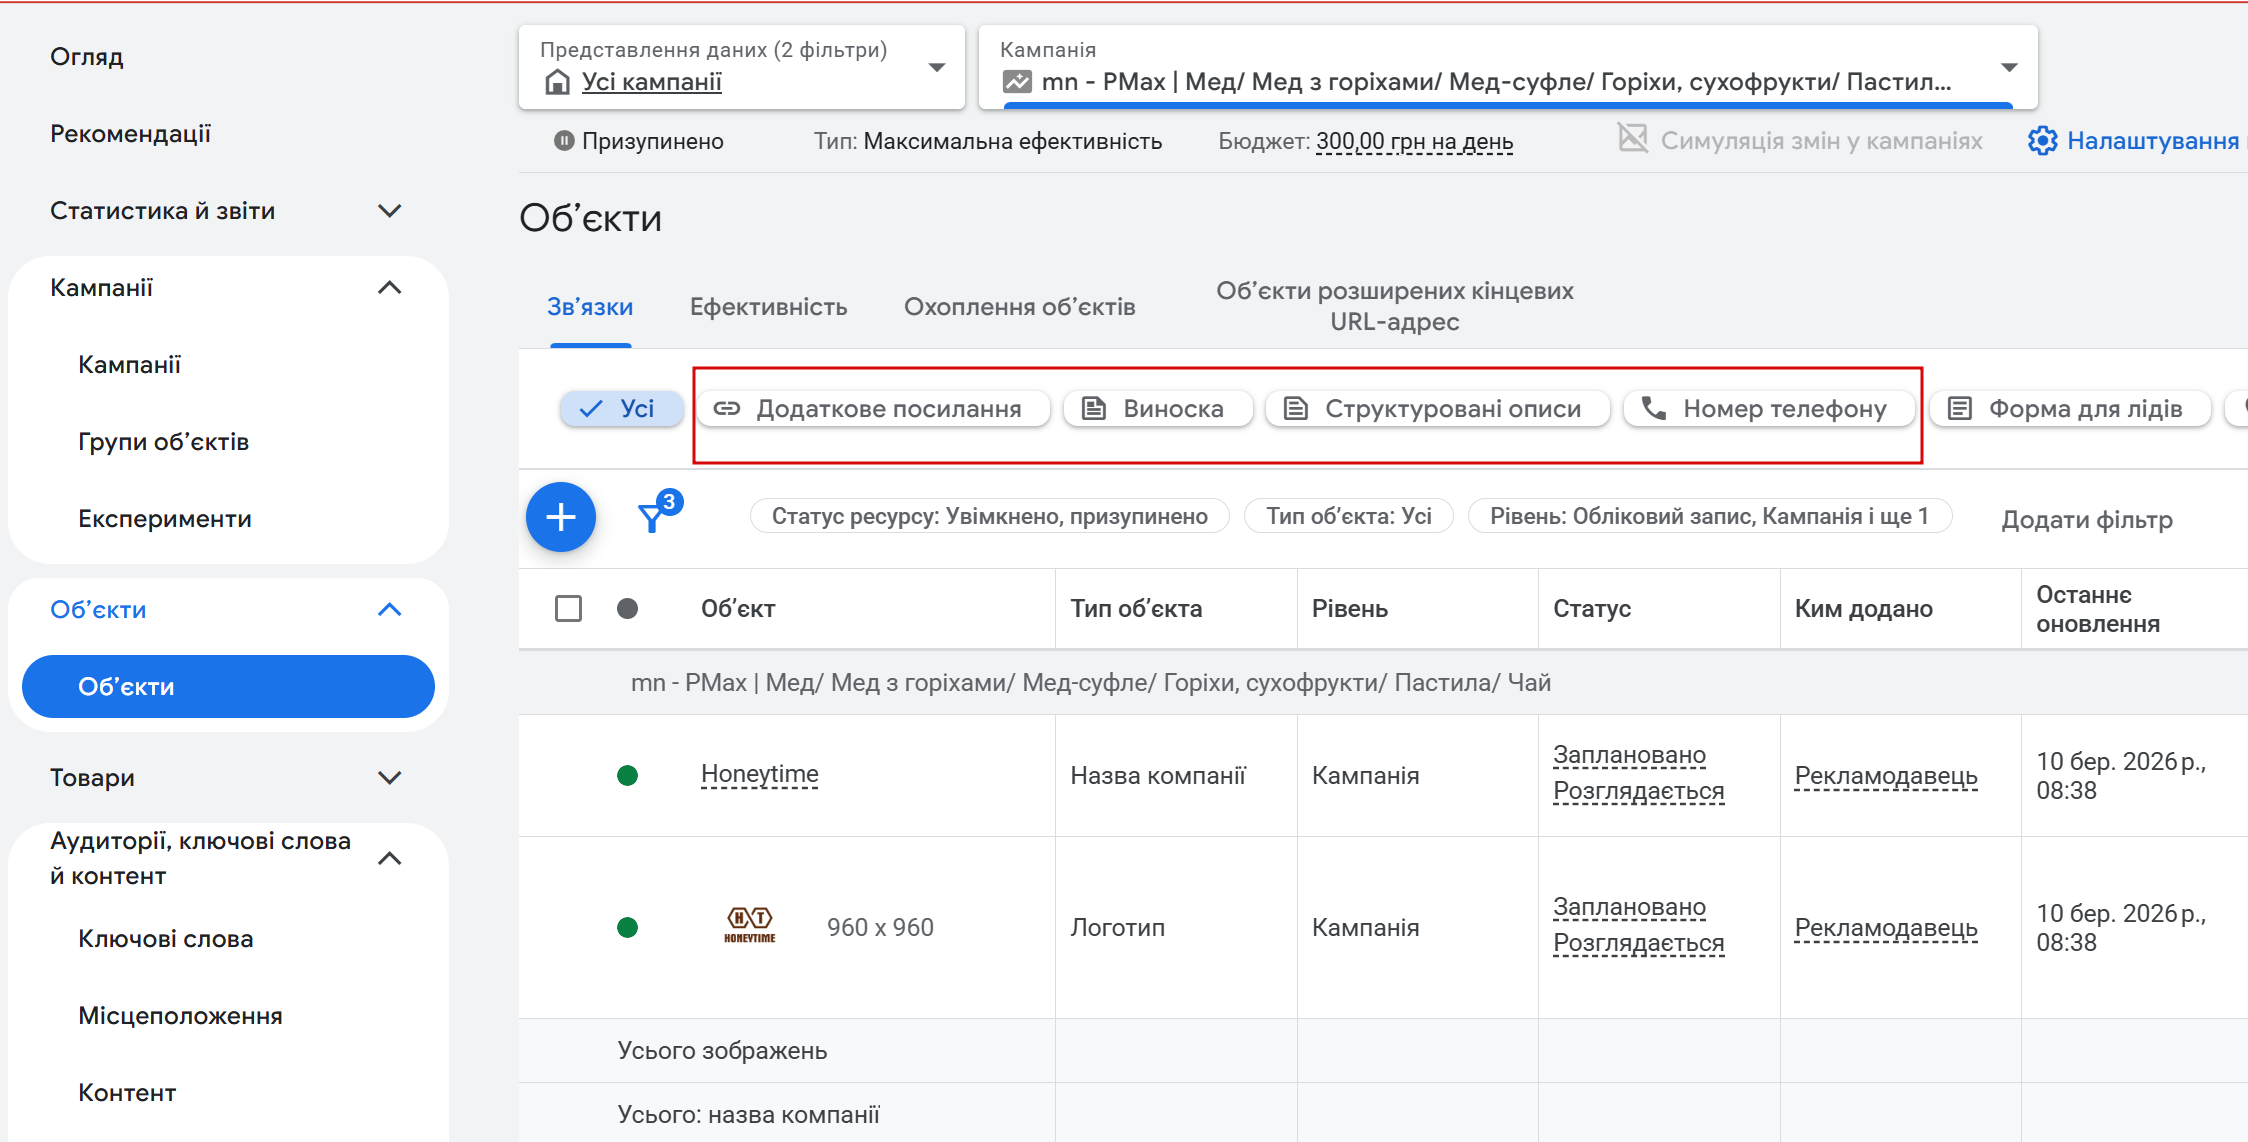Switch to the Охоплення об'єктів tab
Image resolution: width=2248 pixels, height=1142 pixels.
pyautogui.click(x=1019, y=307)
